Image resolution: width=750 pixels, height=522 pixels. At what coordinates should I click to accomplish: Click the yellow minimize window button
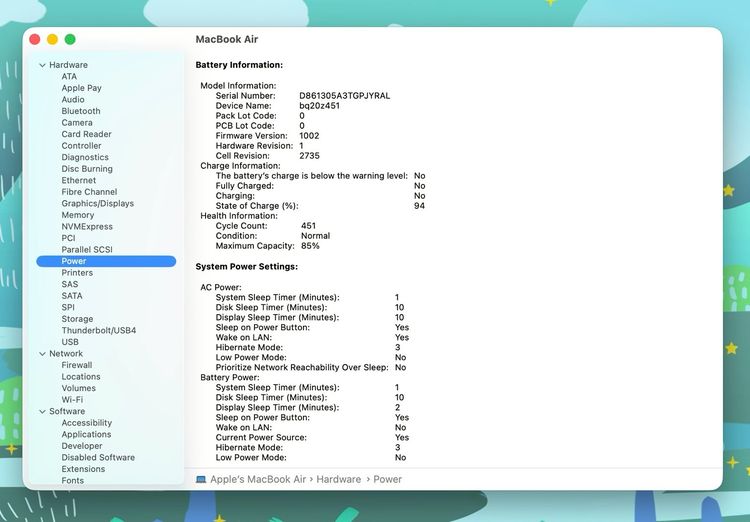52,39
